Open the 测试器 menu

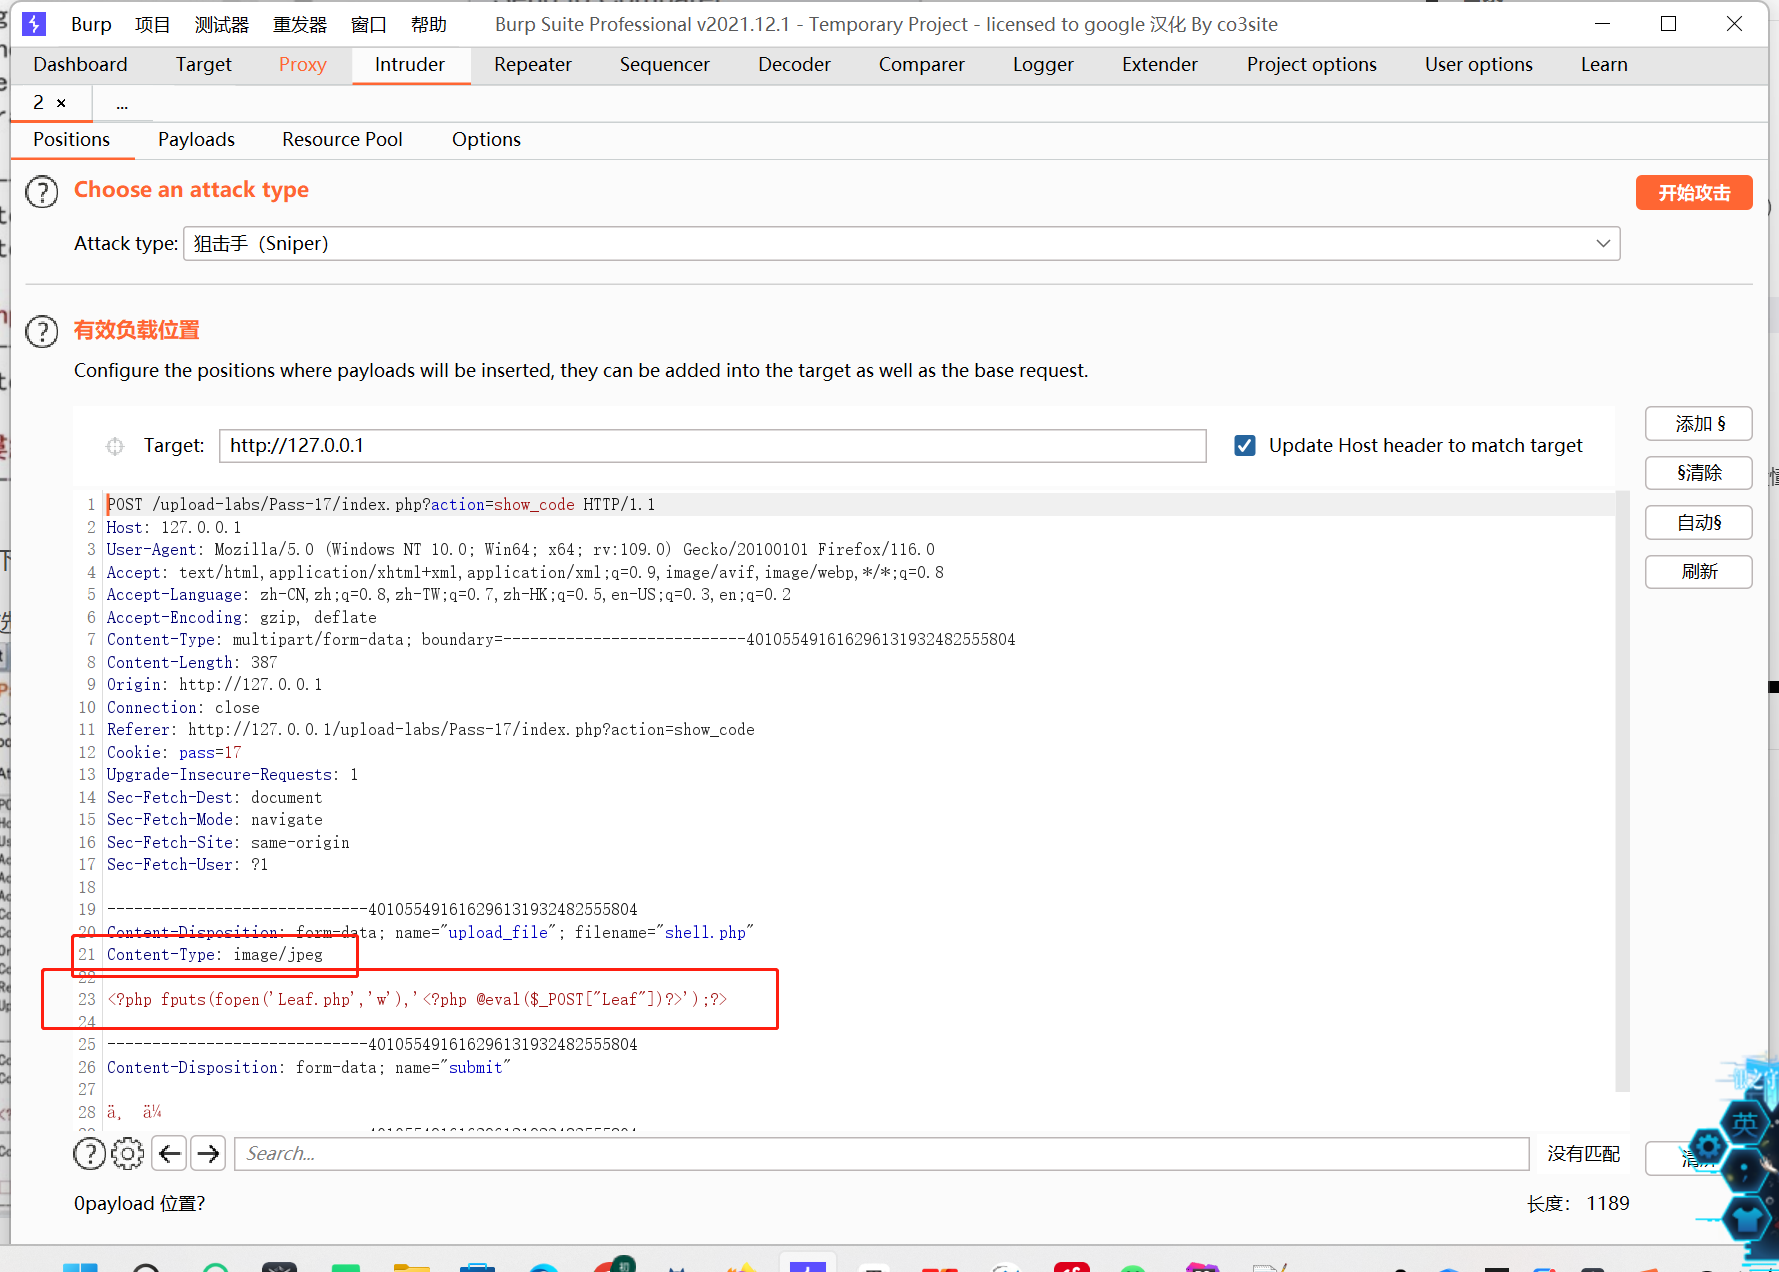[222, 24]
